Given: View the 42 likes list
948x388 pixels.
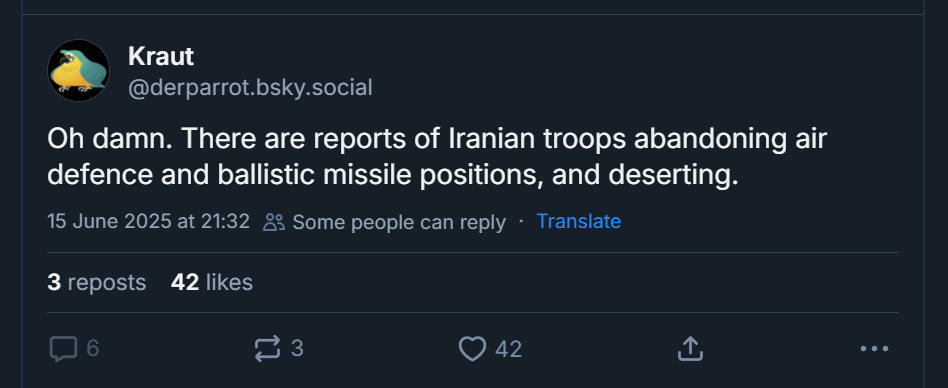Looking at the screenshot, I should [212, 282].
